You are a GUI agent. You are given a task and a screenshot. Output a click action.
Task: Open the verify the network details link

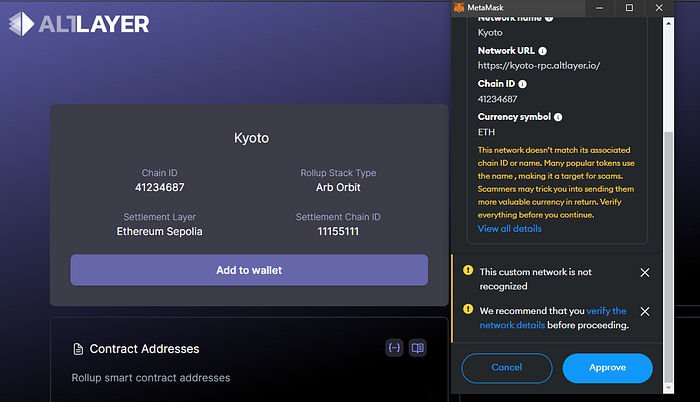tap(554, 318)
